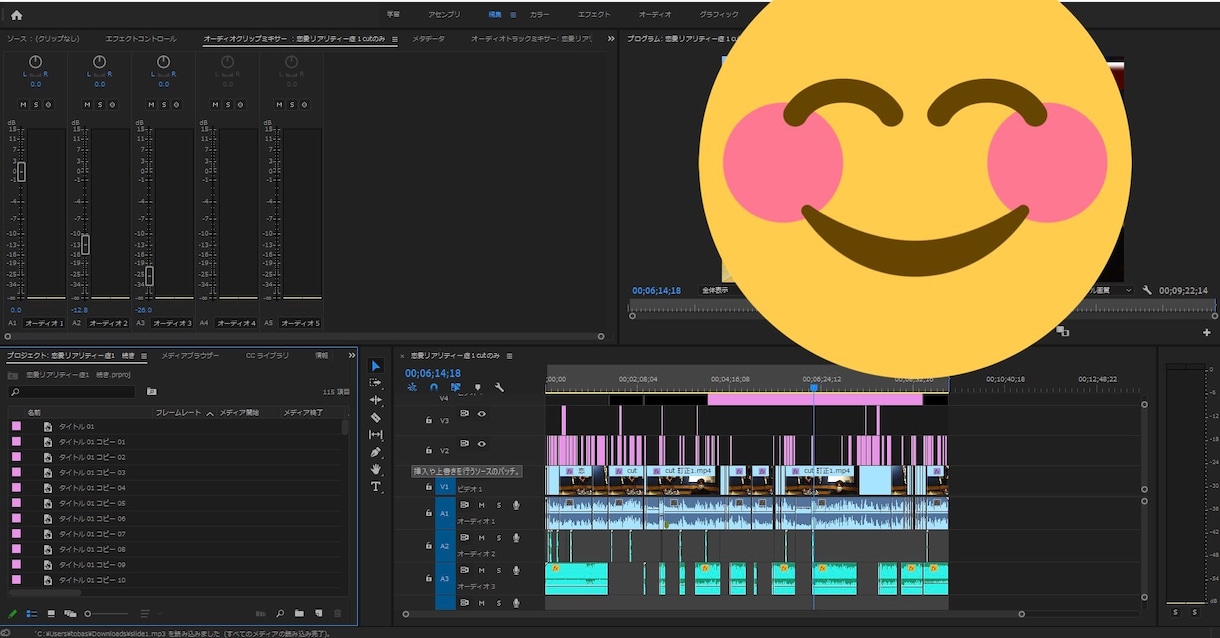1220x638 pixels.
Task: Click voice-over record microphone on track A3
Action: [x=516, y=570]
